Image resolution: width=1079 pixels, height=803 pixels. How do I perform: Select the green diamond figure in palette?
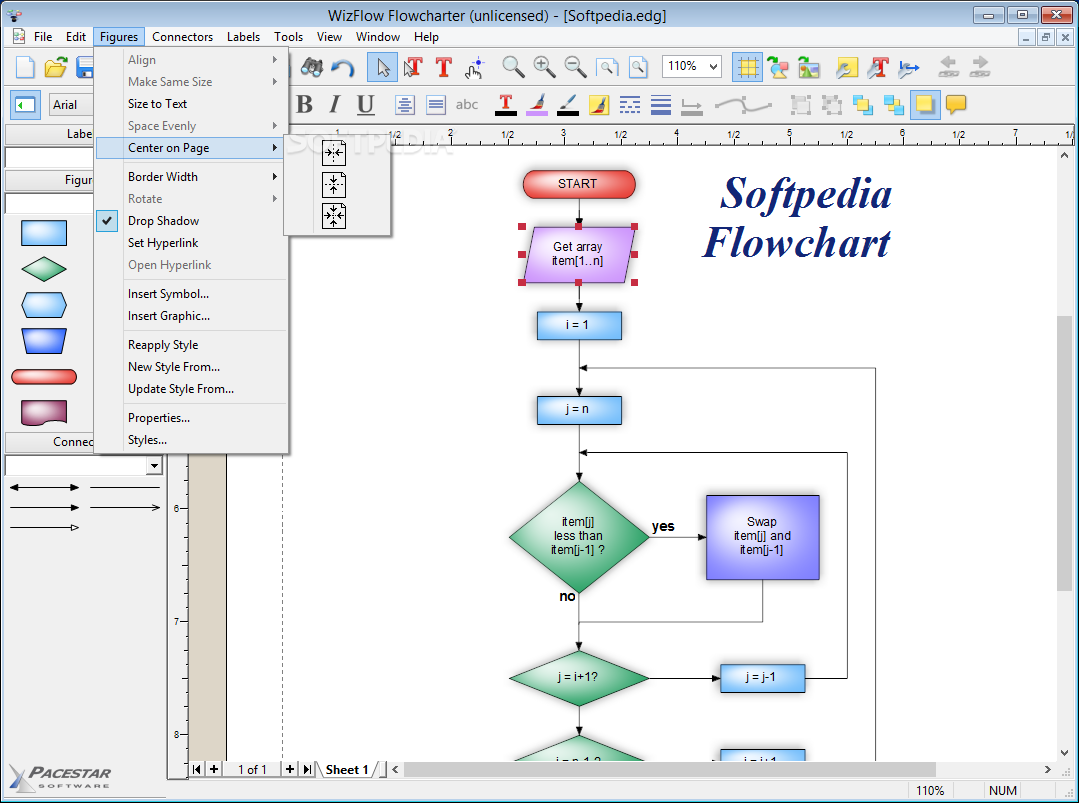click(44, 269)
